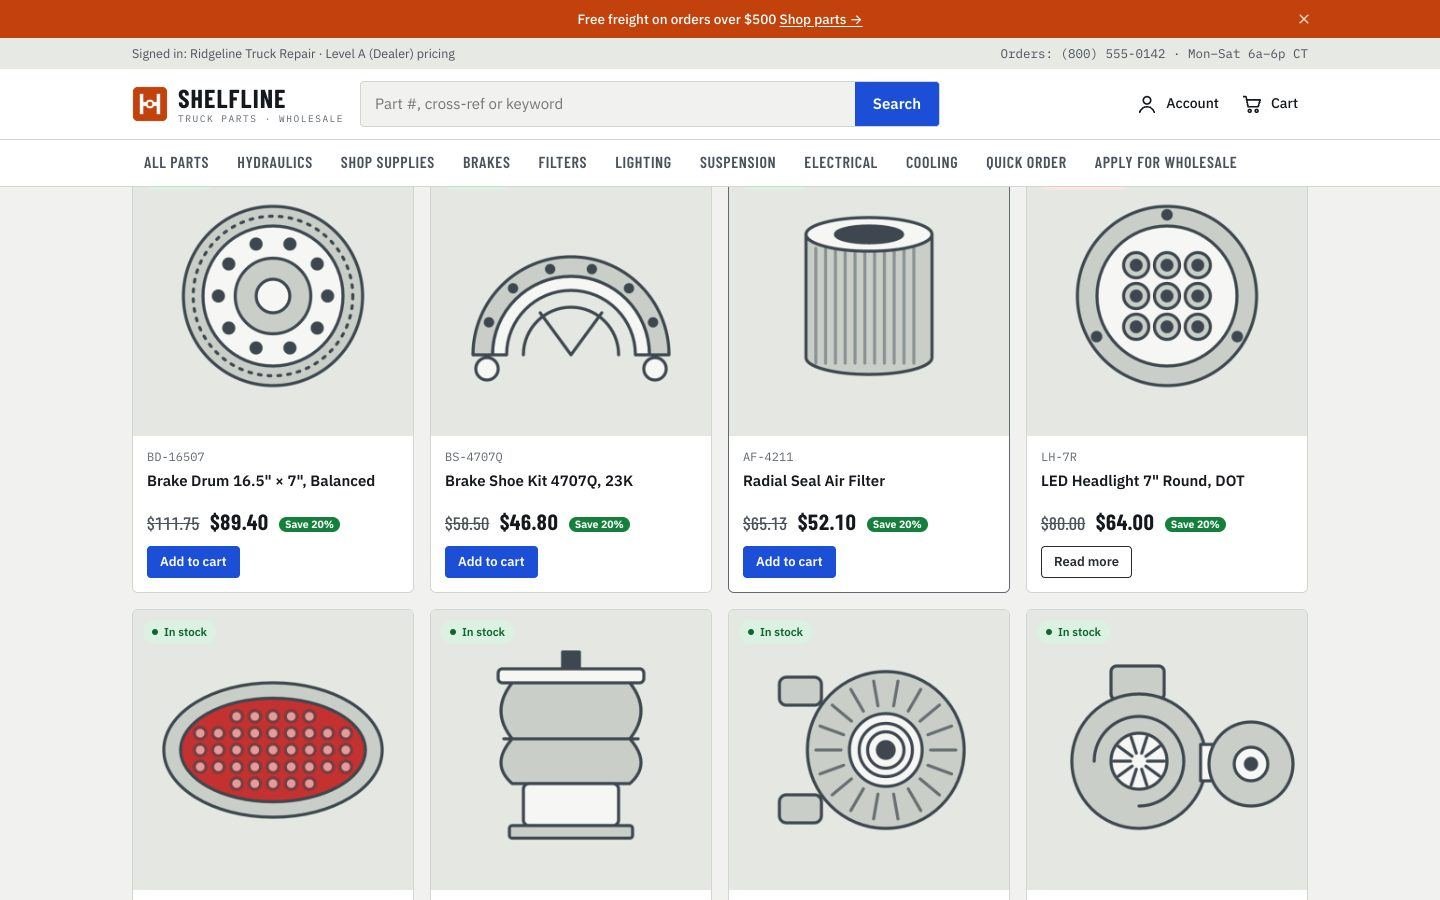This screenshot has height=900, width=1440.
Task: Click the Account text label
Action: pyautogui.click(x=1192, y=104)
